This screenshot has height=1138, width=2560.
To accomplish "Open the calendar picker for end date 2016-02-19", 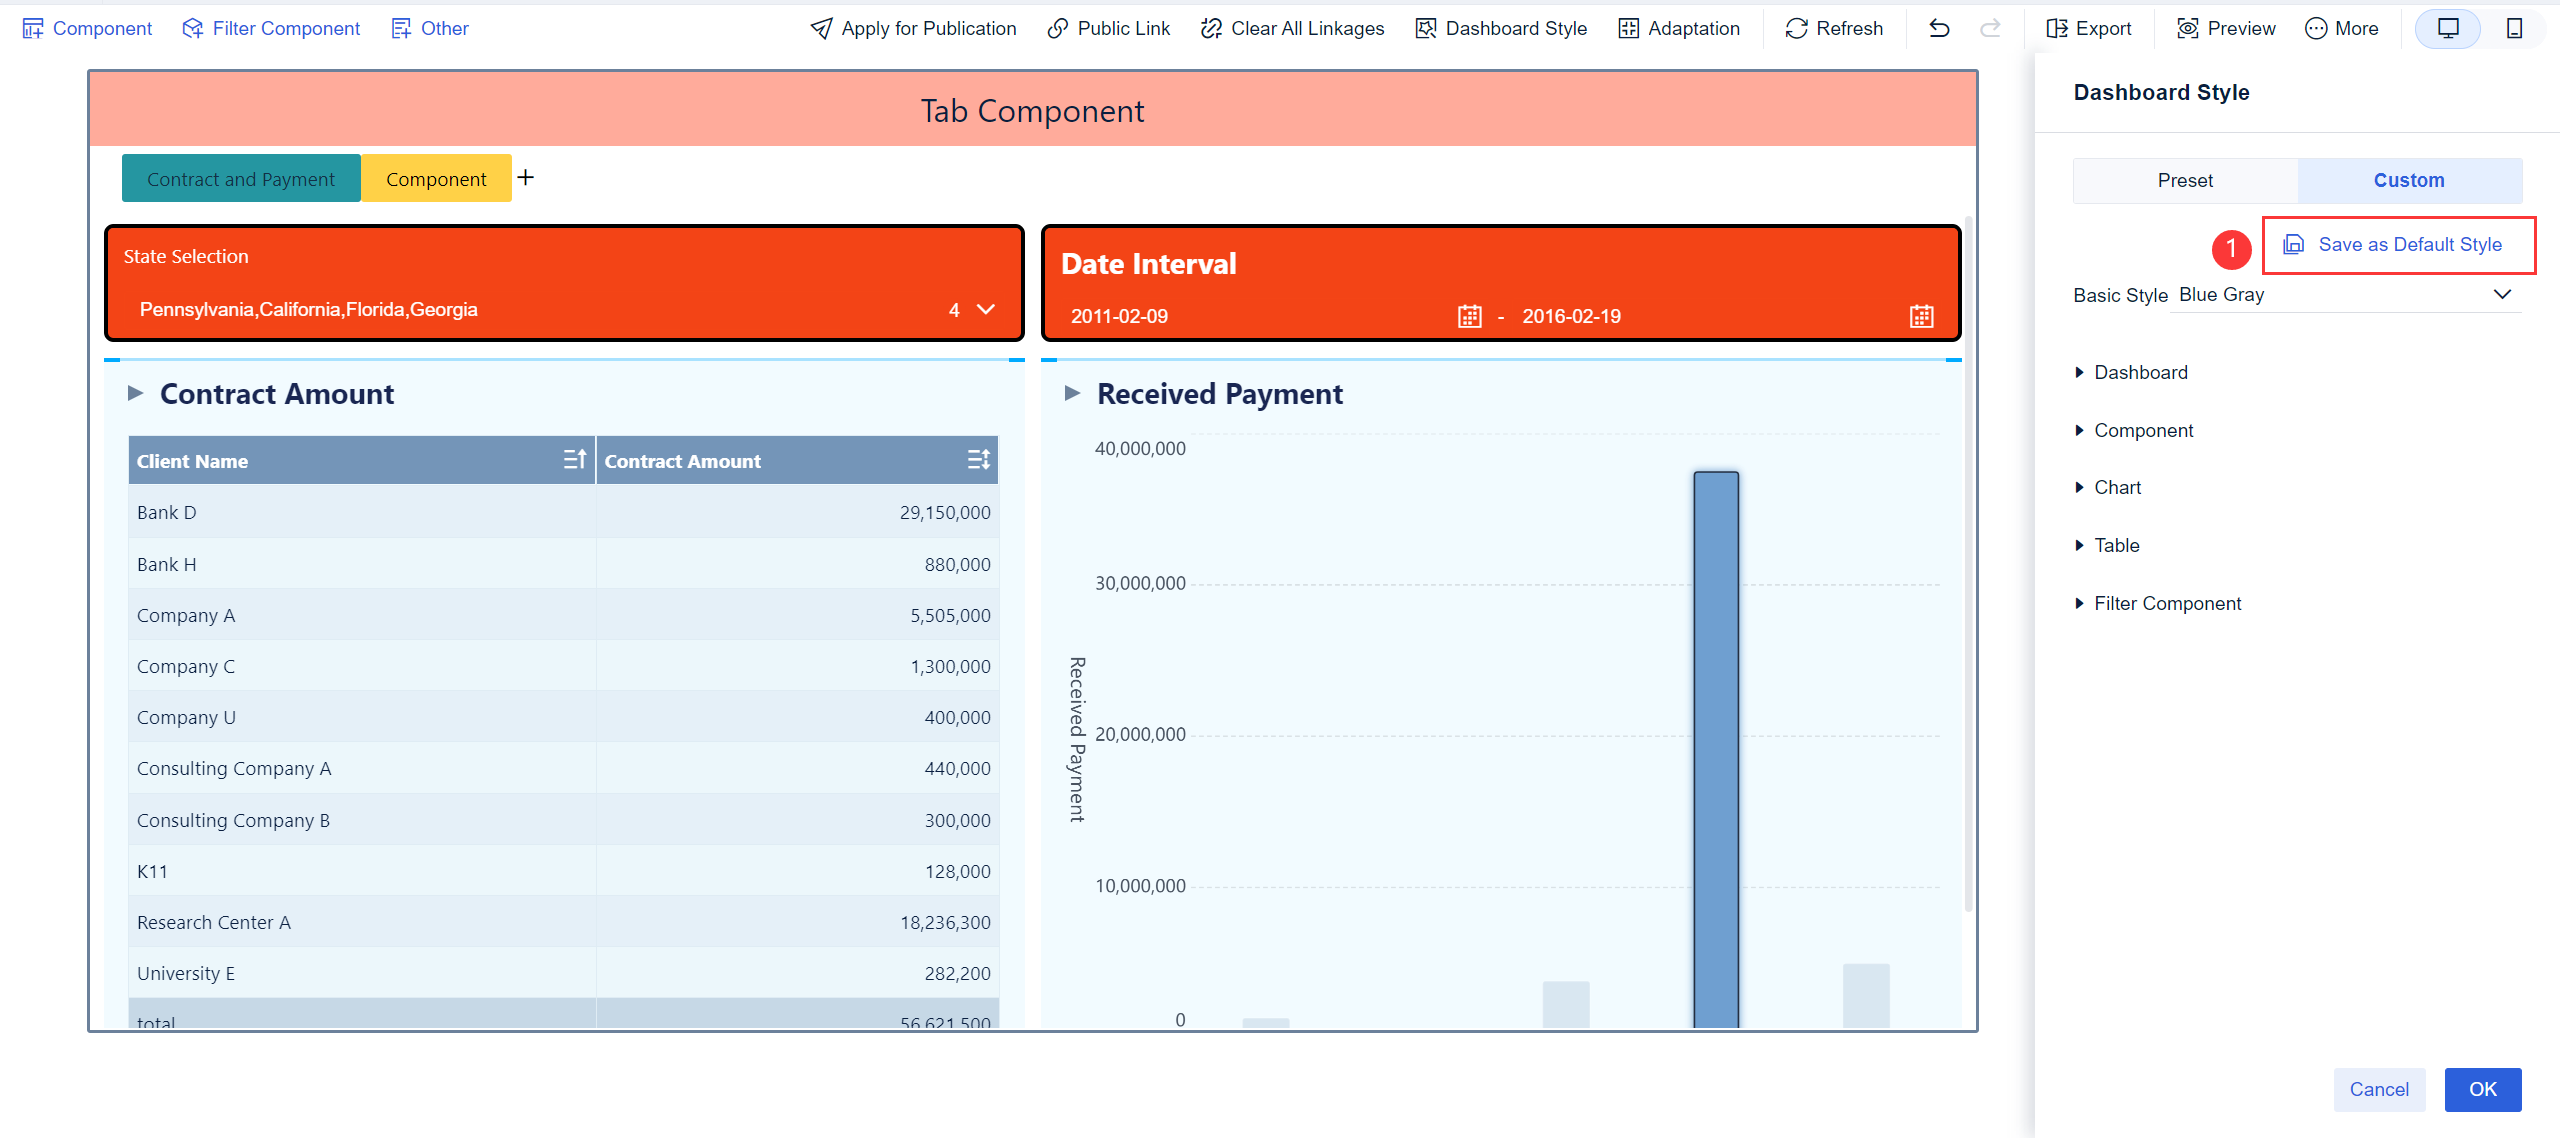I will pos(1921,315).
